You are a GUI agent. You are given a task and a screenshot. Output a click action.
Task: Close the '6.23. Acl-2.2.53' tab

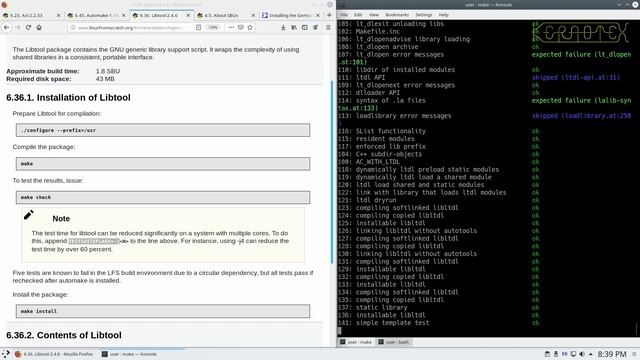tap(58, 15)
